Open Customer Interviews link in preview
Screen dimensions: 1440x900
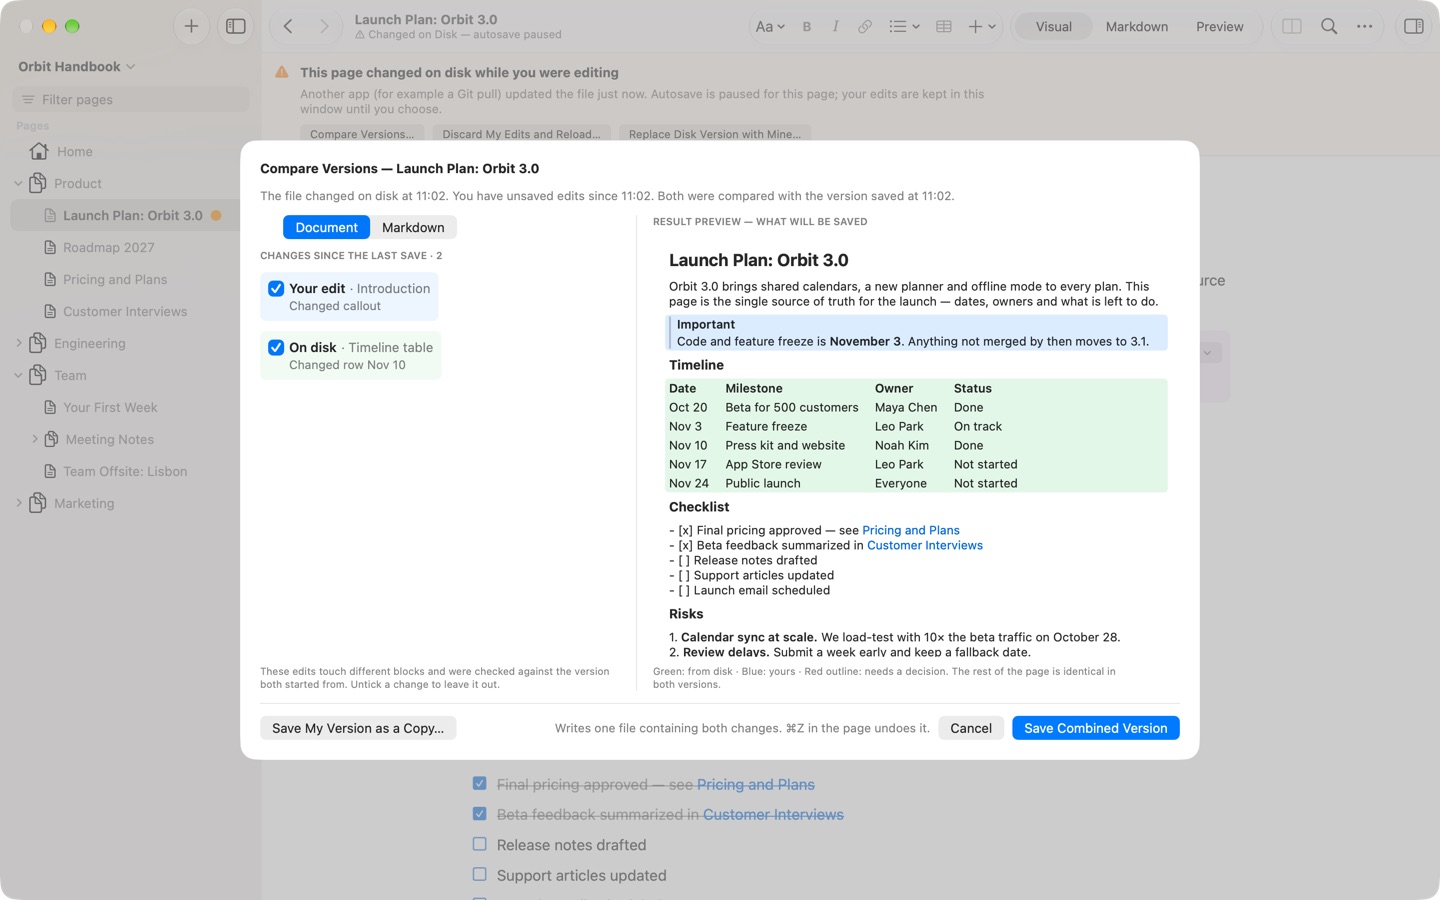point(924,545)
